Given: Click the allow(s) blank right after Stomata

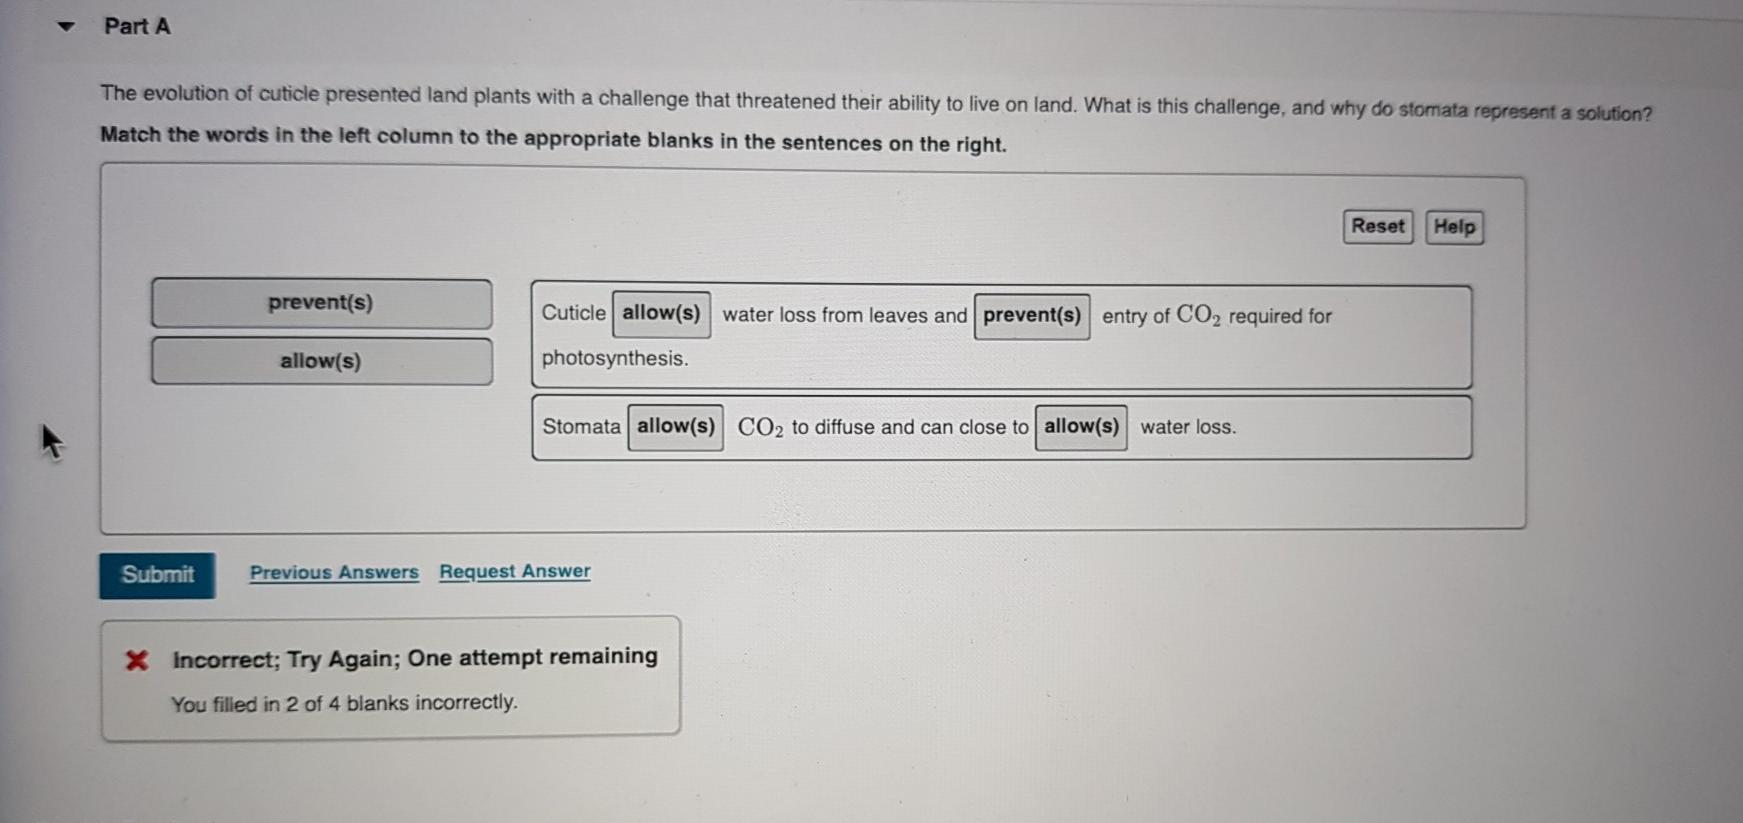Looking at the screenshot, I should coord(675,427).
